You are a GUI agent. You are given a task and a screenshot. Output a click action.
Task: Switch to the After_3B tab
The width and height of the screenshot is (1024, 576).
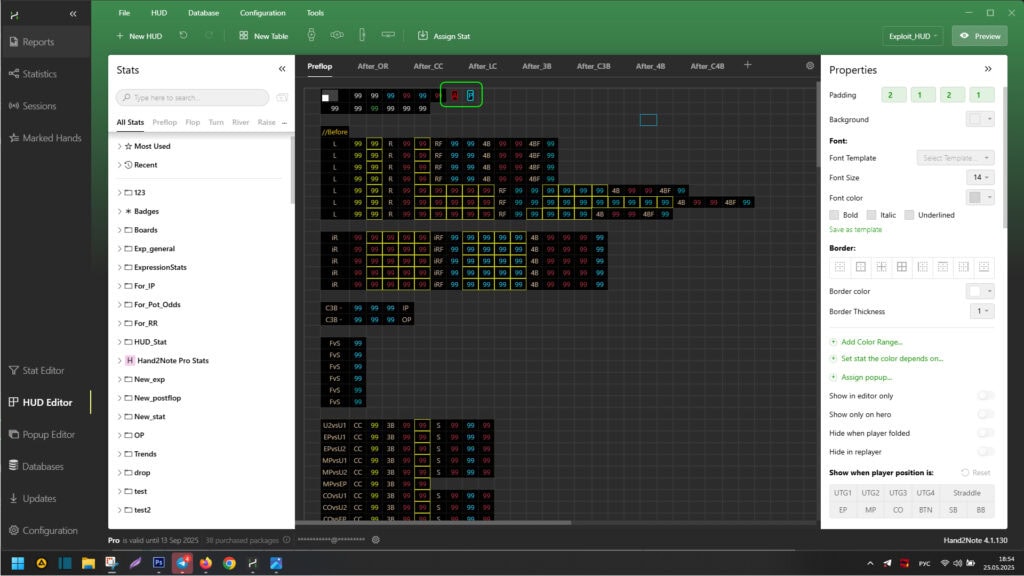(536, 66)
